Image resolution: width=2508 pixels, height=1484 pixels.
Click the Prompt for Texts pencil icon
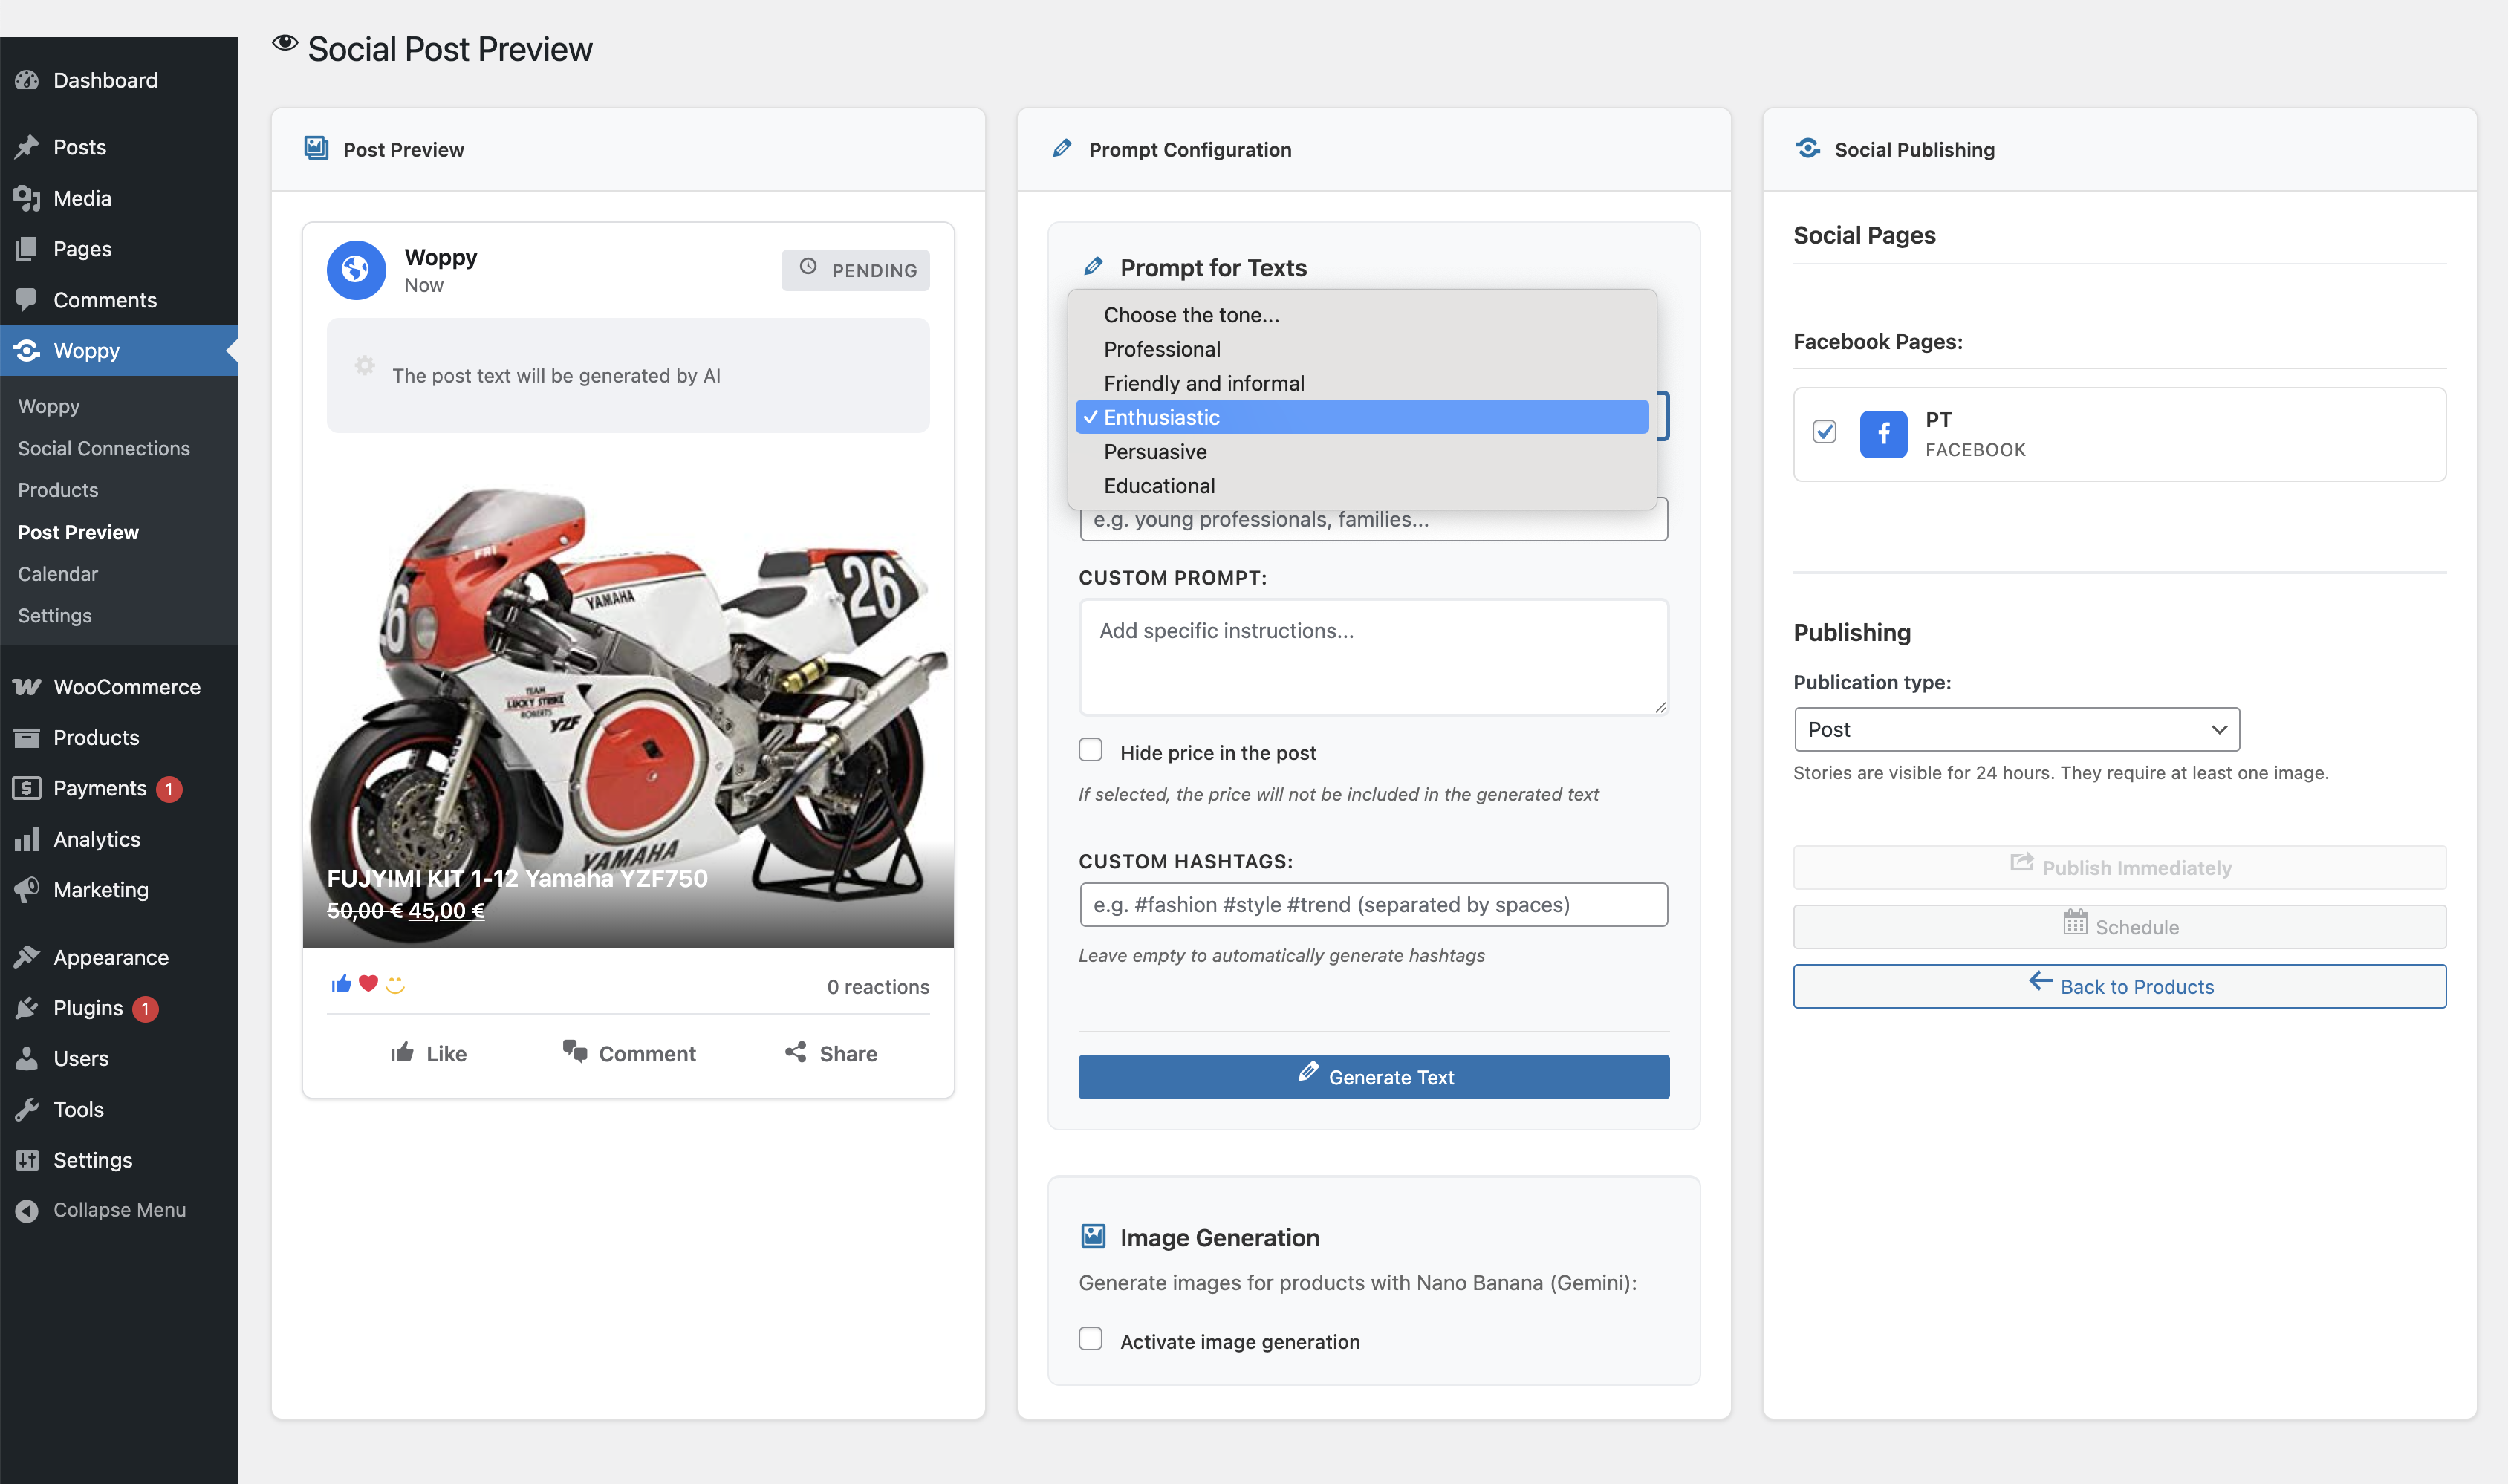point(1094,266)
